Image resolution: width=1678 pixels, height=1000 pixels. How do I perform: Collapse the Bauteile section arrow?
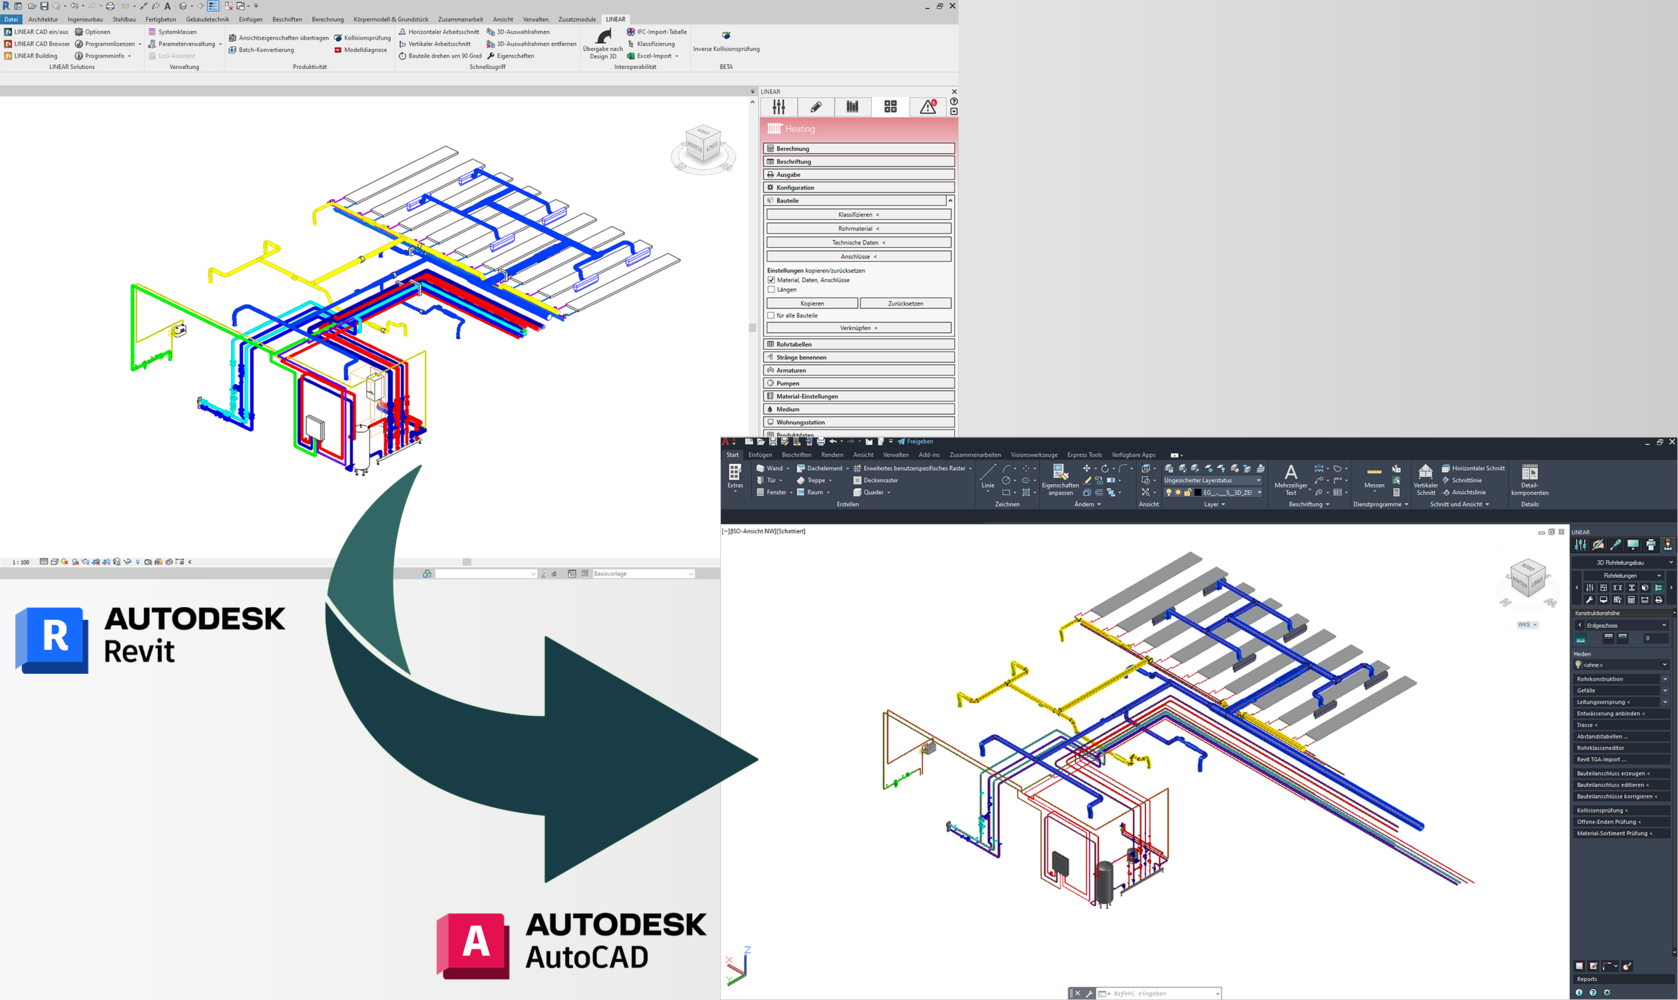(950, 201)
